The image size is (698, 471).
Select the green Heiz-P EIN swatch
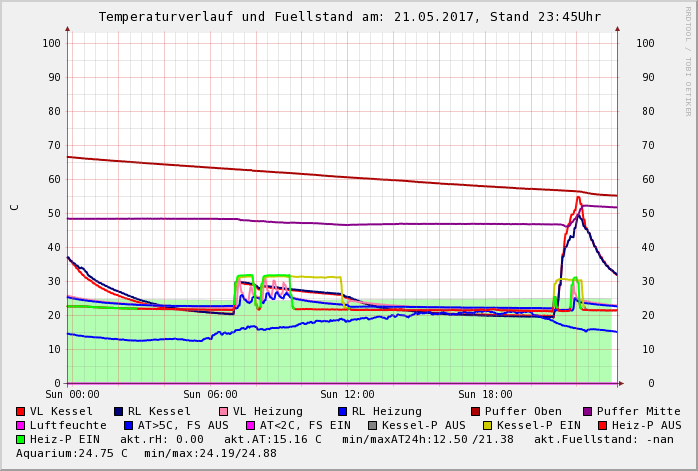coord(20,439)
